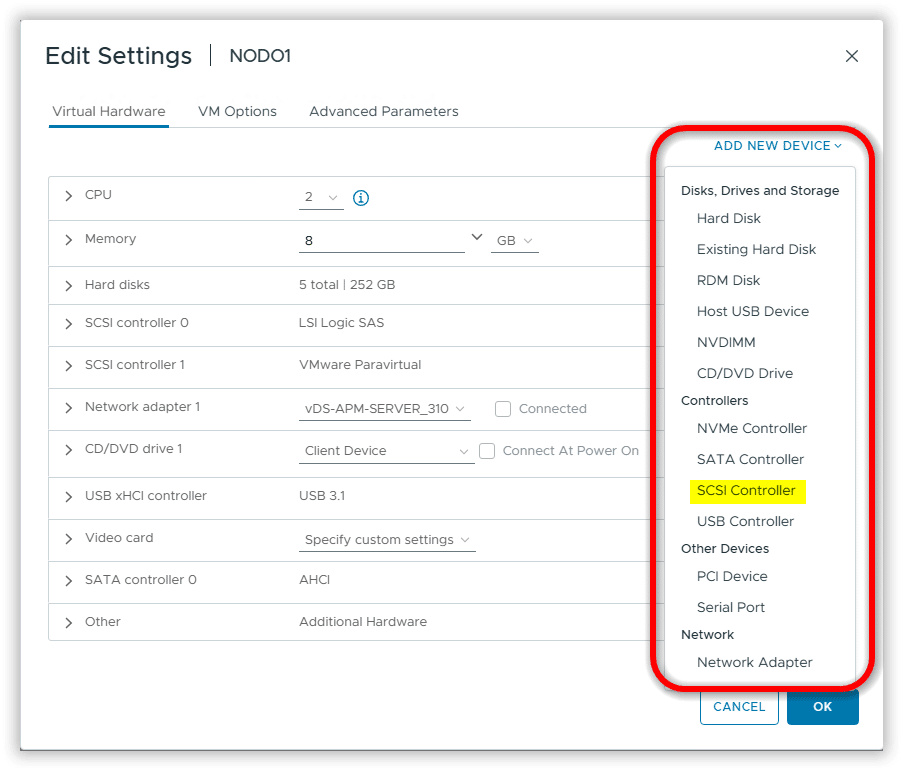Open the CPU count dropdown
This screenshot has height=771, width=903.
pyautogui.click(x=321, y=197)
